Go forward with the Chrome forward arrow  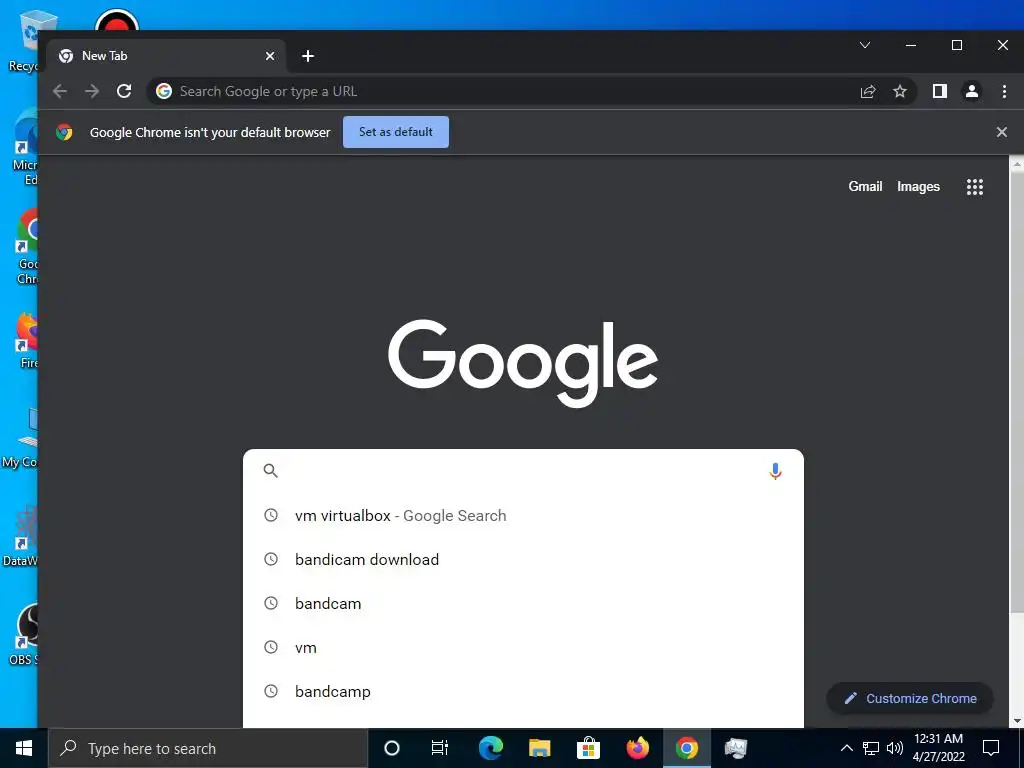tap(92, 91)
